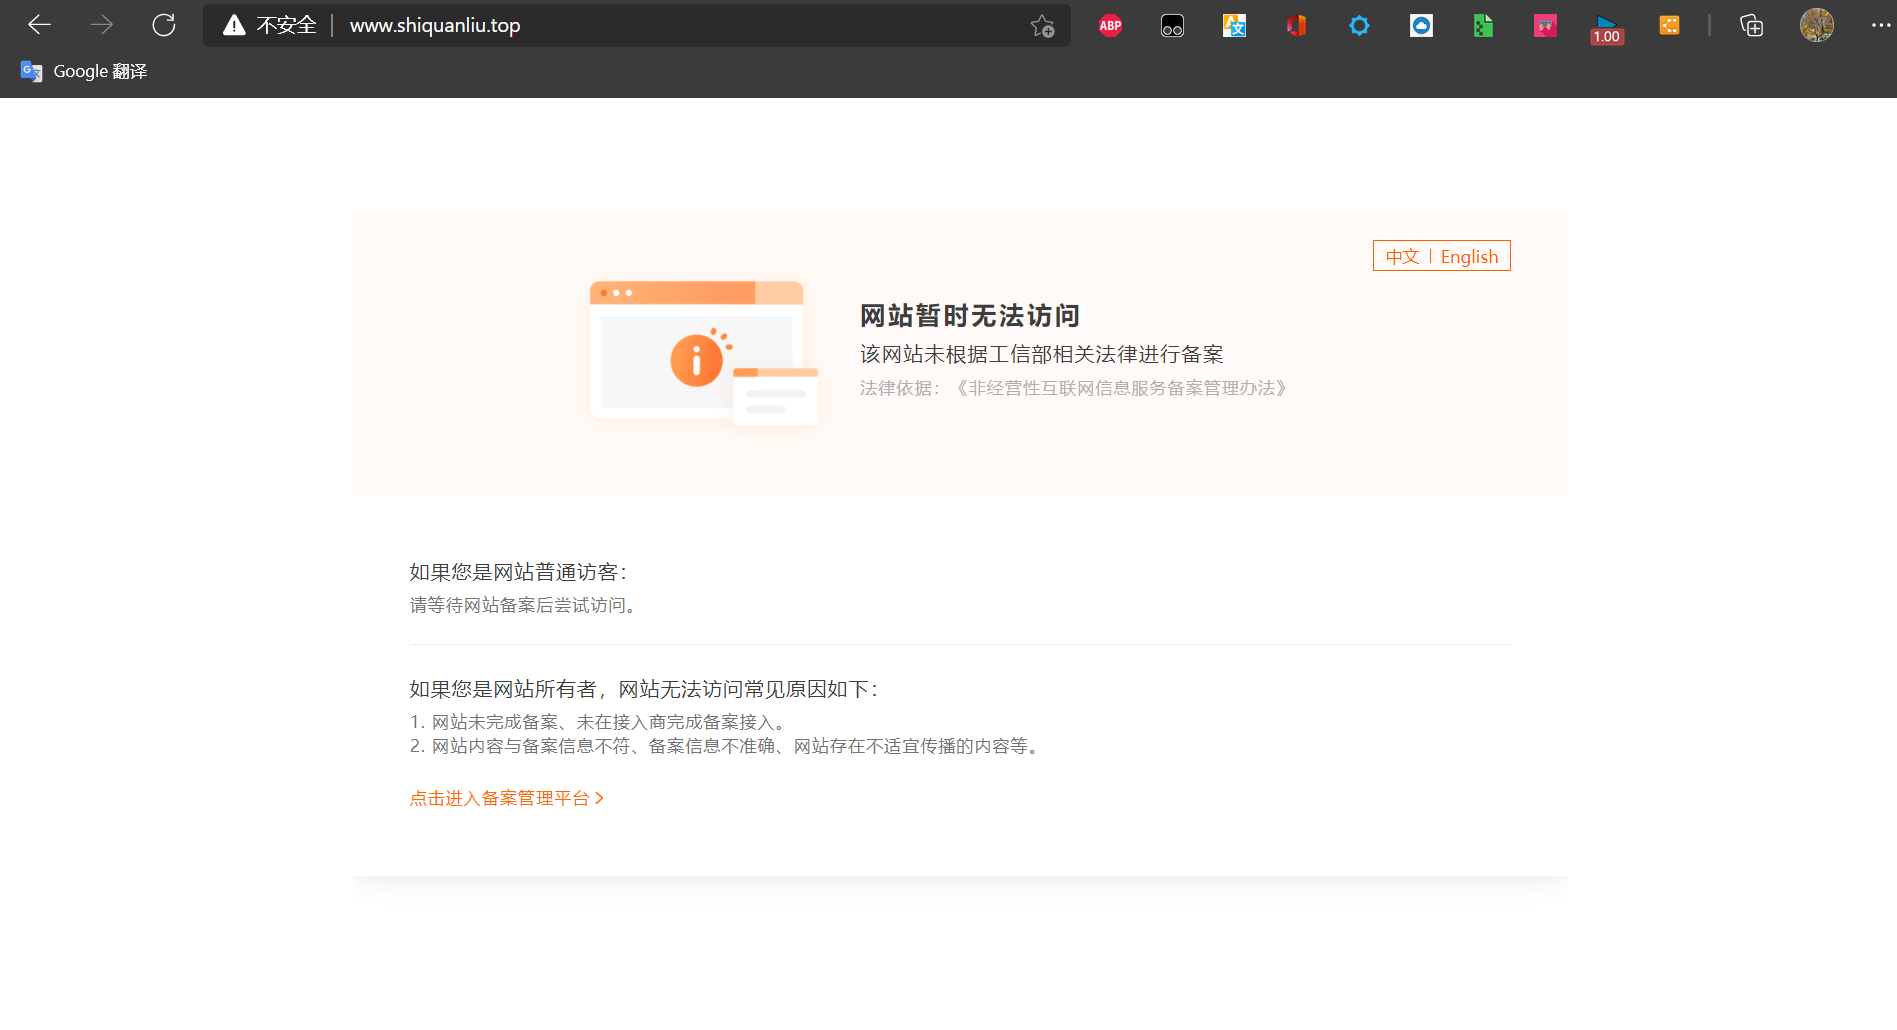Open the Tampermonkey extension icon
The width and height of the screenshot is (1897, 1030).
click(1172, 26)
